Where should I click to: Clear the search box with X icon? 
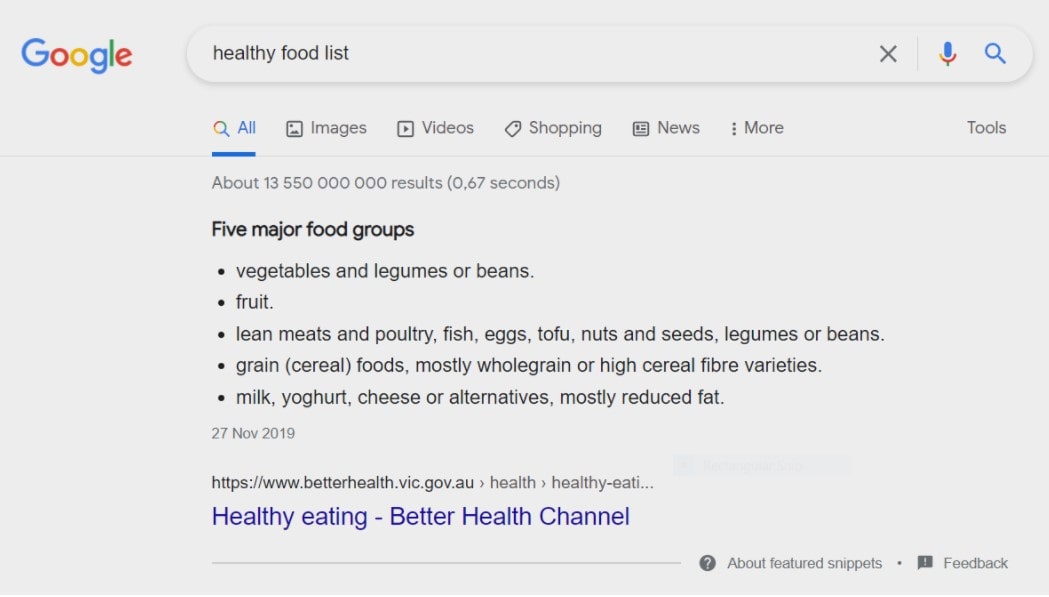tap(888, 54)
